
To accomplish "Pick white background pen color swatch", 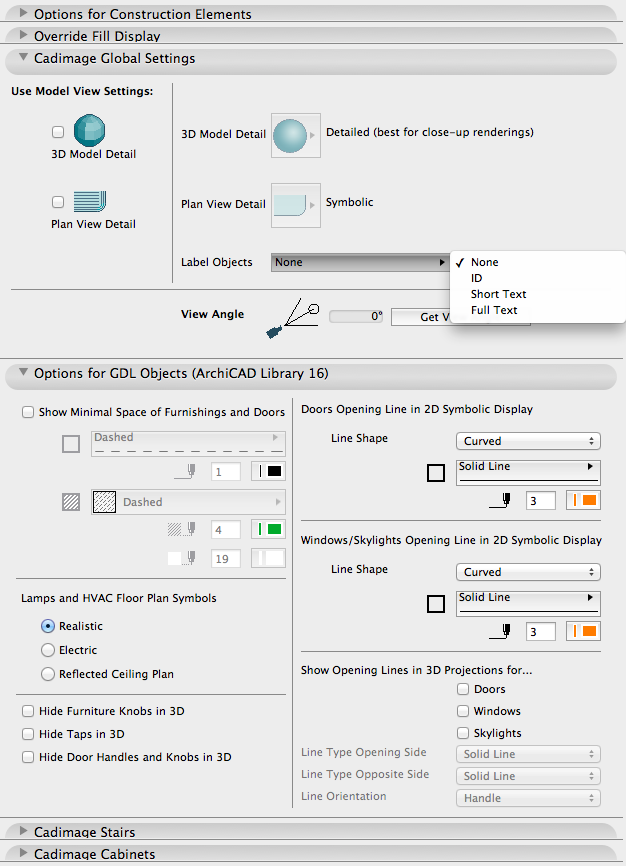I will pyautogui.click(x=269, y=558).
